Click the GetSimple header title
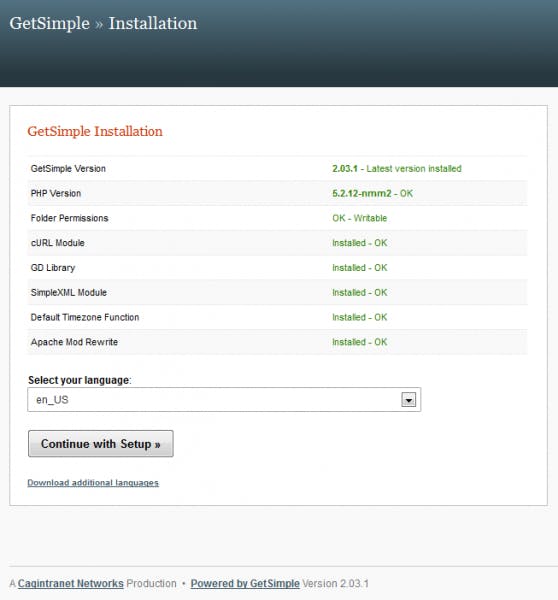This screenshot has height=600, width=558. pos(49,23)
